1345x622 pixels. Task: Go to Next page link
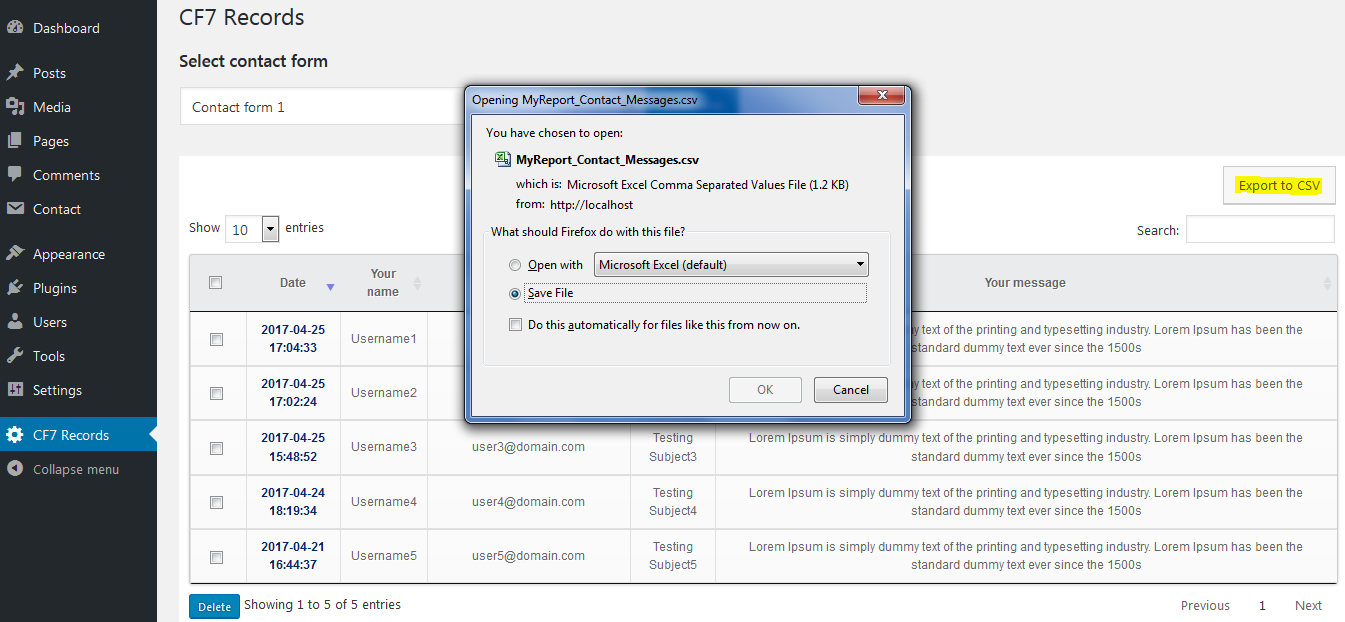(x=1308, y=605)
